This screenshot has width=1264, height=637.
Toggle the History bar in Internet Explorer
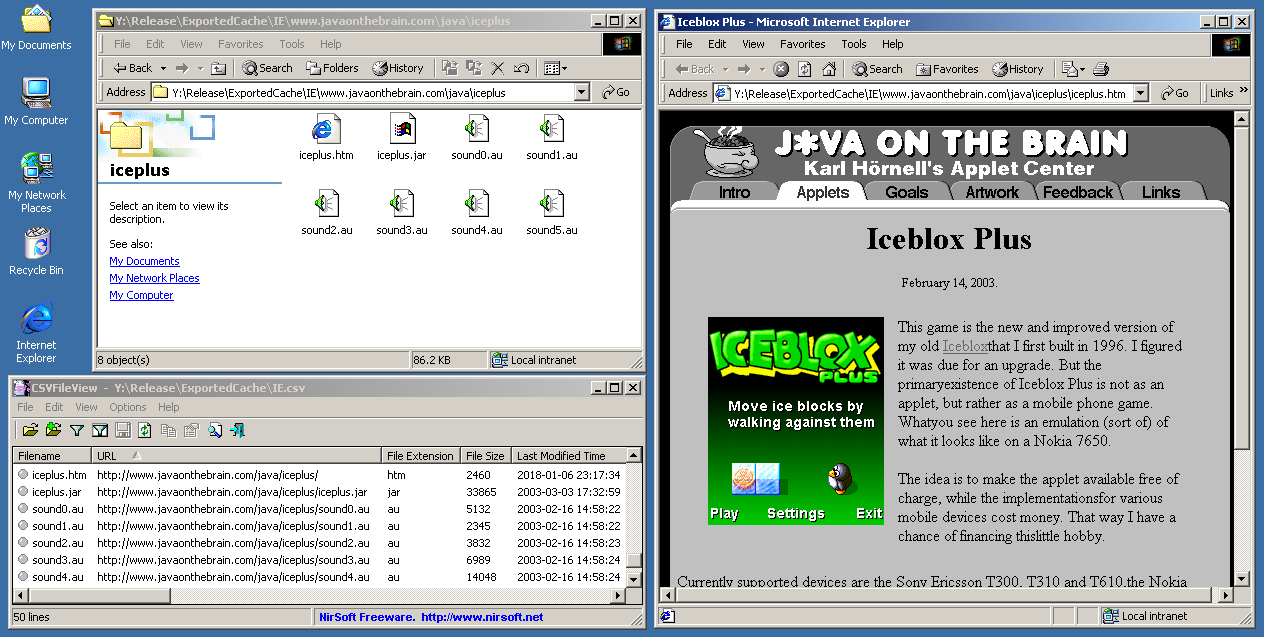click(x=1017, y=69)
